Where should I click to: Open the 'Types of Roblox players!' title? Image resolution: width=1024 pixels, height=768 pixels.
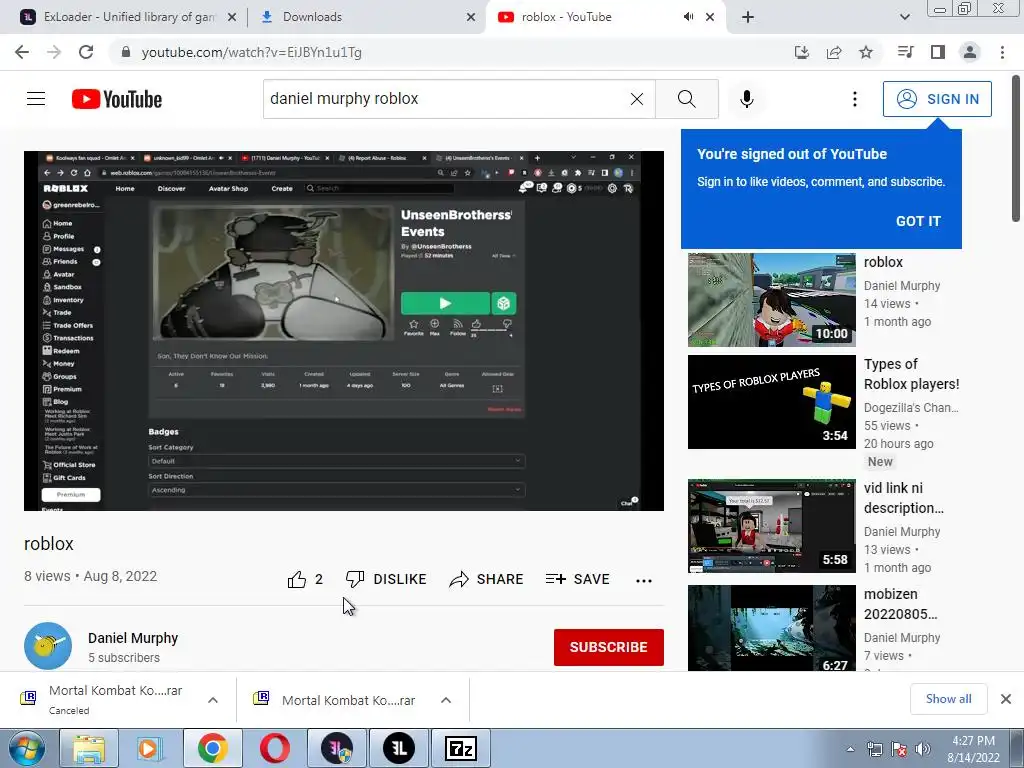pyautogui.click(x=912, y=374)
